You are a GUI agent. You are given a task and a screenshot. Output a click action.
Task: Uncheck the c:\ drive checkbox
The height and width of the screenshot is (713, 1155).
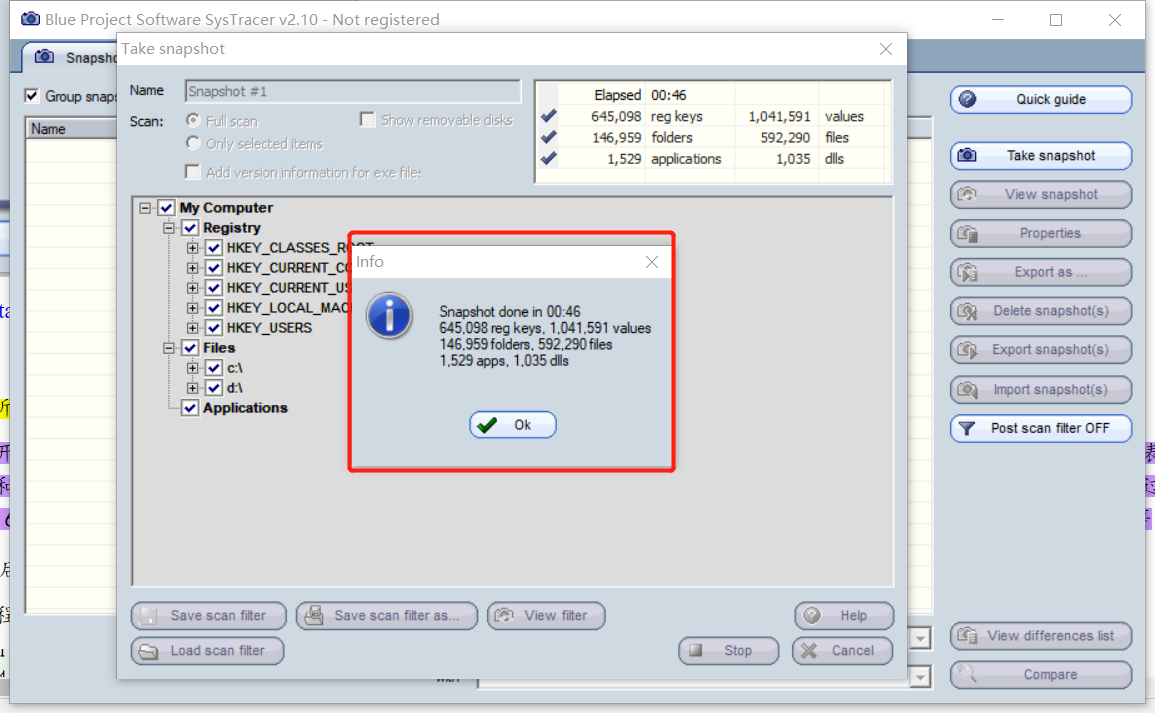click(214, 368)
